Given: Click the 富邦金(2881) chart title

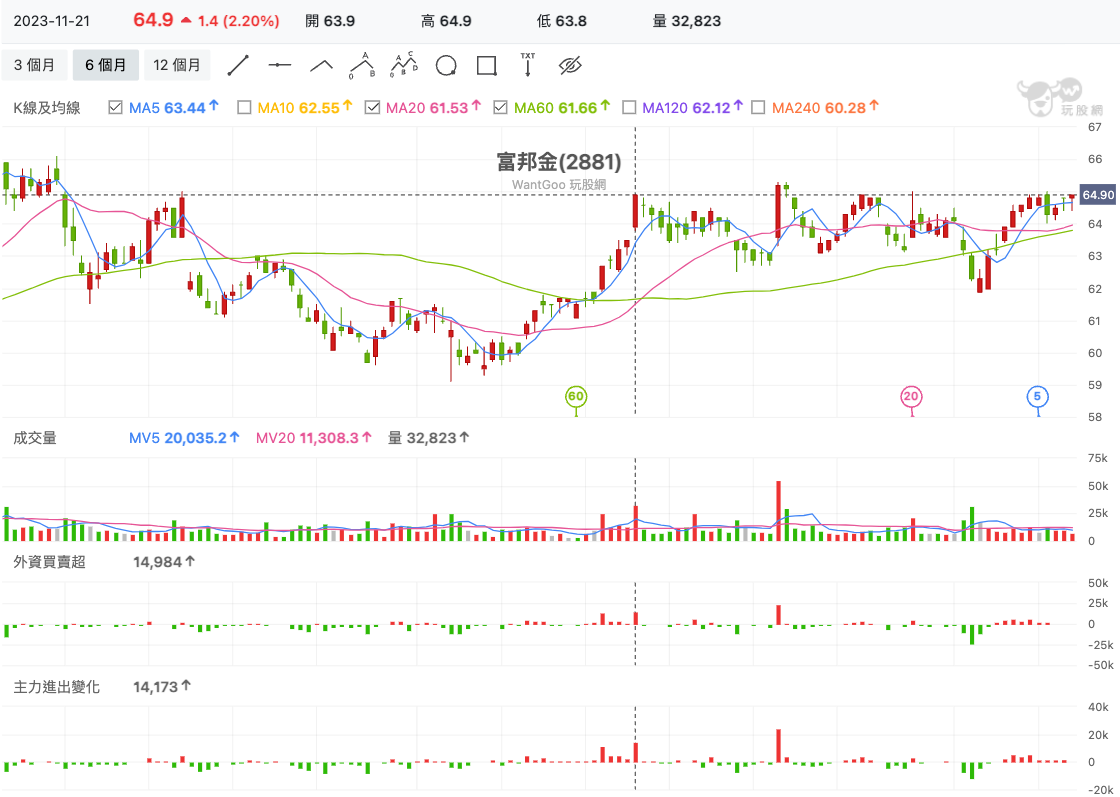Looking at the screenshot, I should [x=559, y=162].
